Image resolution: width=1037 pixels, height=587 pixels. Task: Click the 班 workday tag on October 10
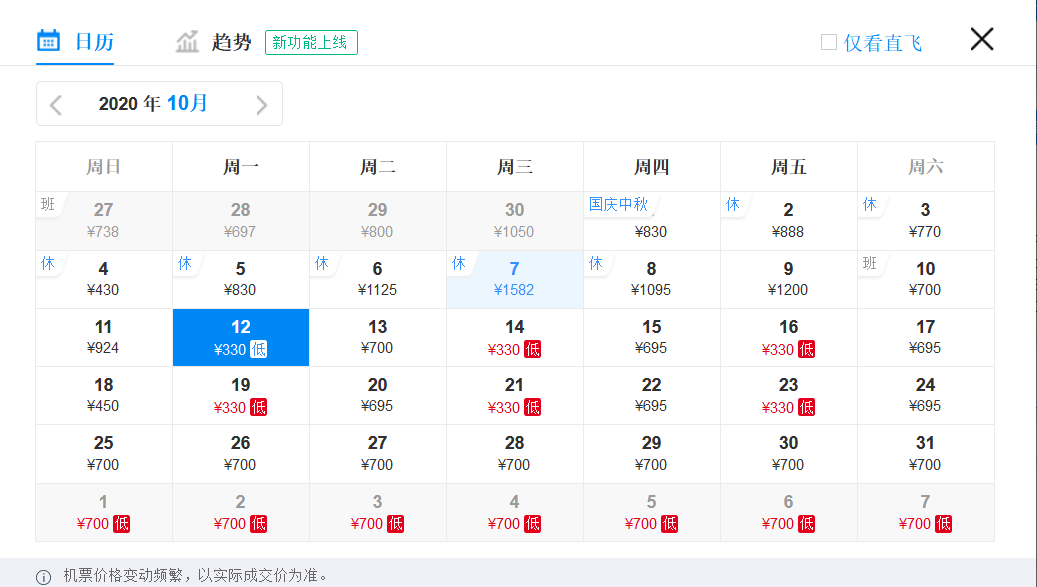tap(870, 263)
